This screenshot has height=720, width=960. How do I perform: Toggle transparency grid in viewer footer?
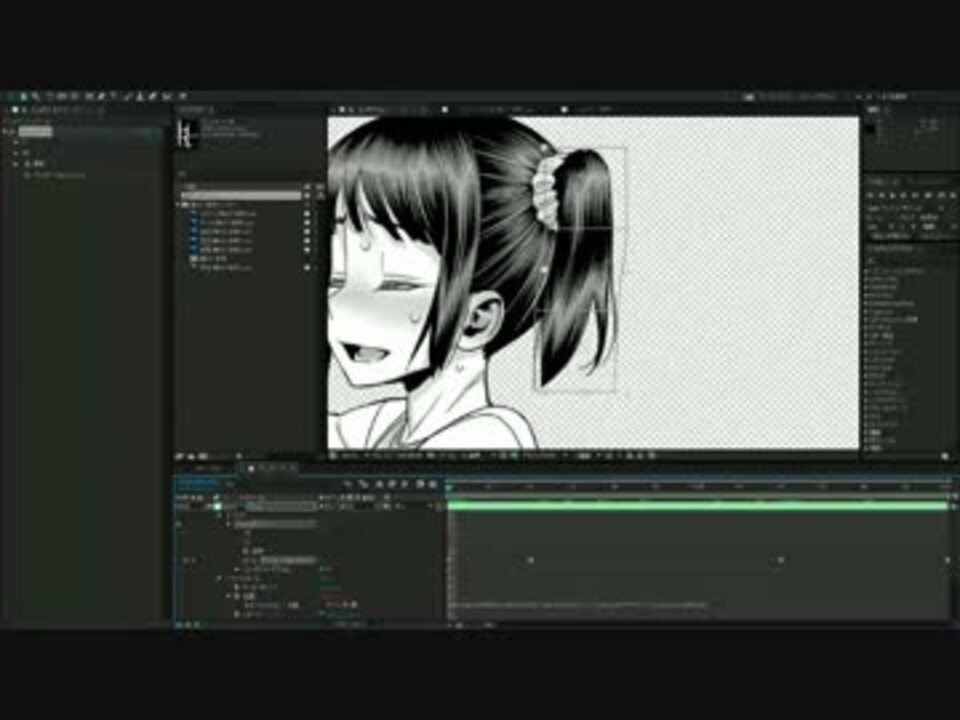click(x=516, y=456)
